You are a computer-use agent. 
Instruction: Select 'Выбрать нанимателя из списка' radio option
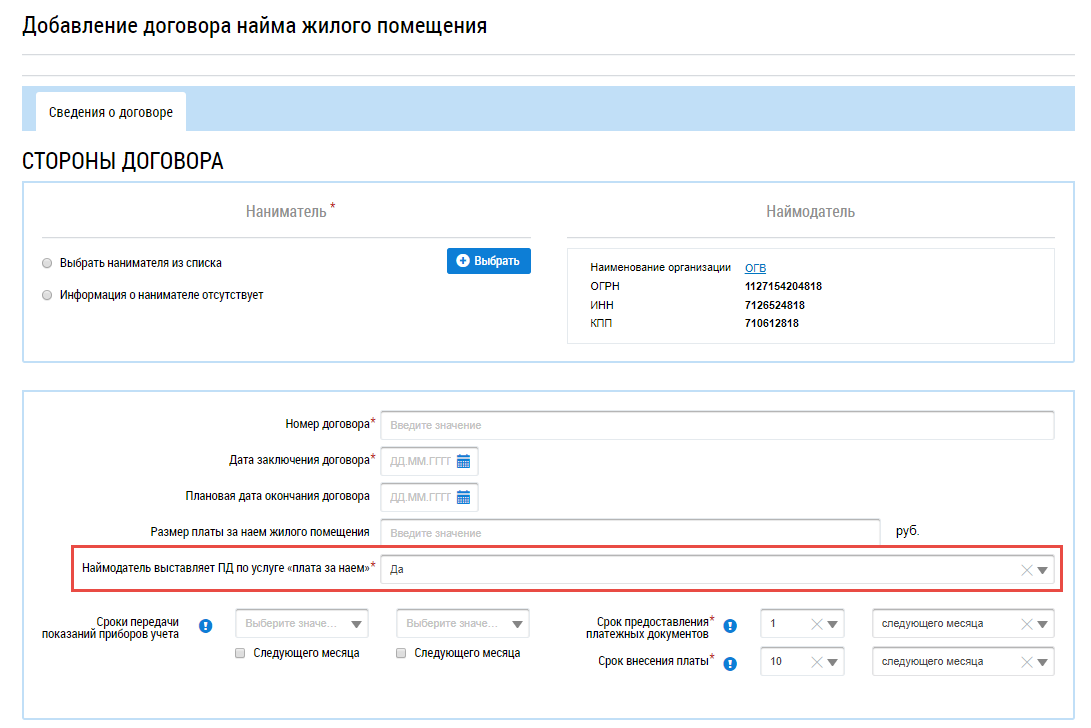[47, 263]
